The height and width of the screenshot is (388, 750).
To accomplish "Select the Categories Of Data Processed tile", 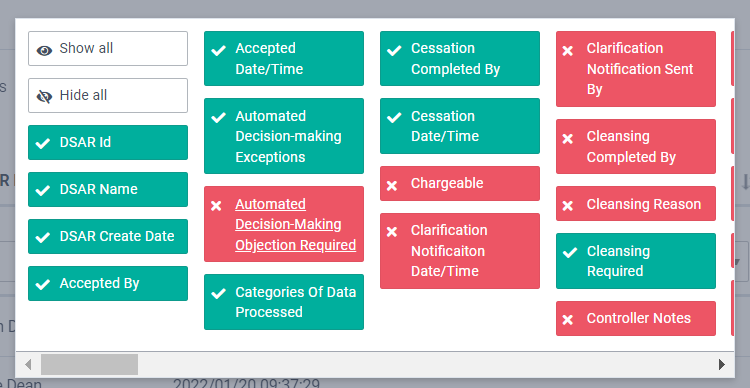I will [284, 302].
